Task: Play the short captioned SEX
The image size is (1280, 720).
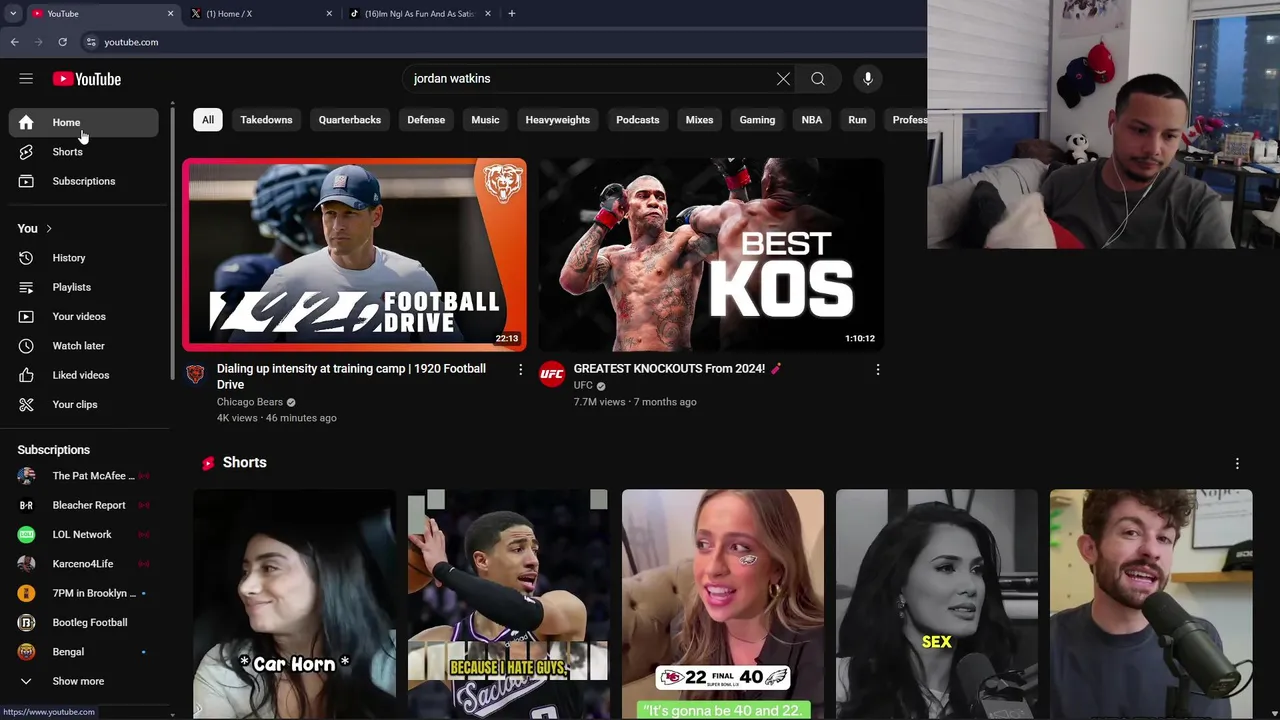Action: 937,604
